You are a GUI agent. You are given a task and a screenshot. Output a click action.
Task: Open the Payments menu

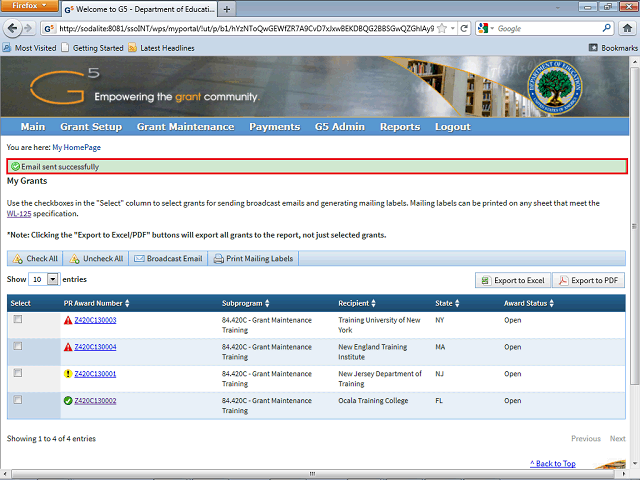(x=275, y=127)
